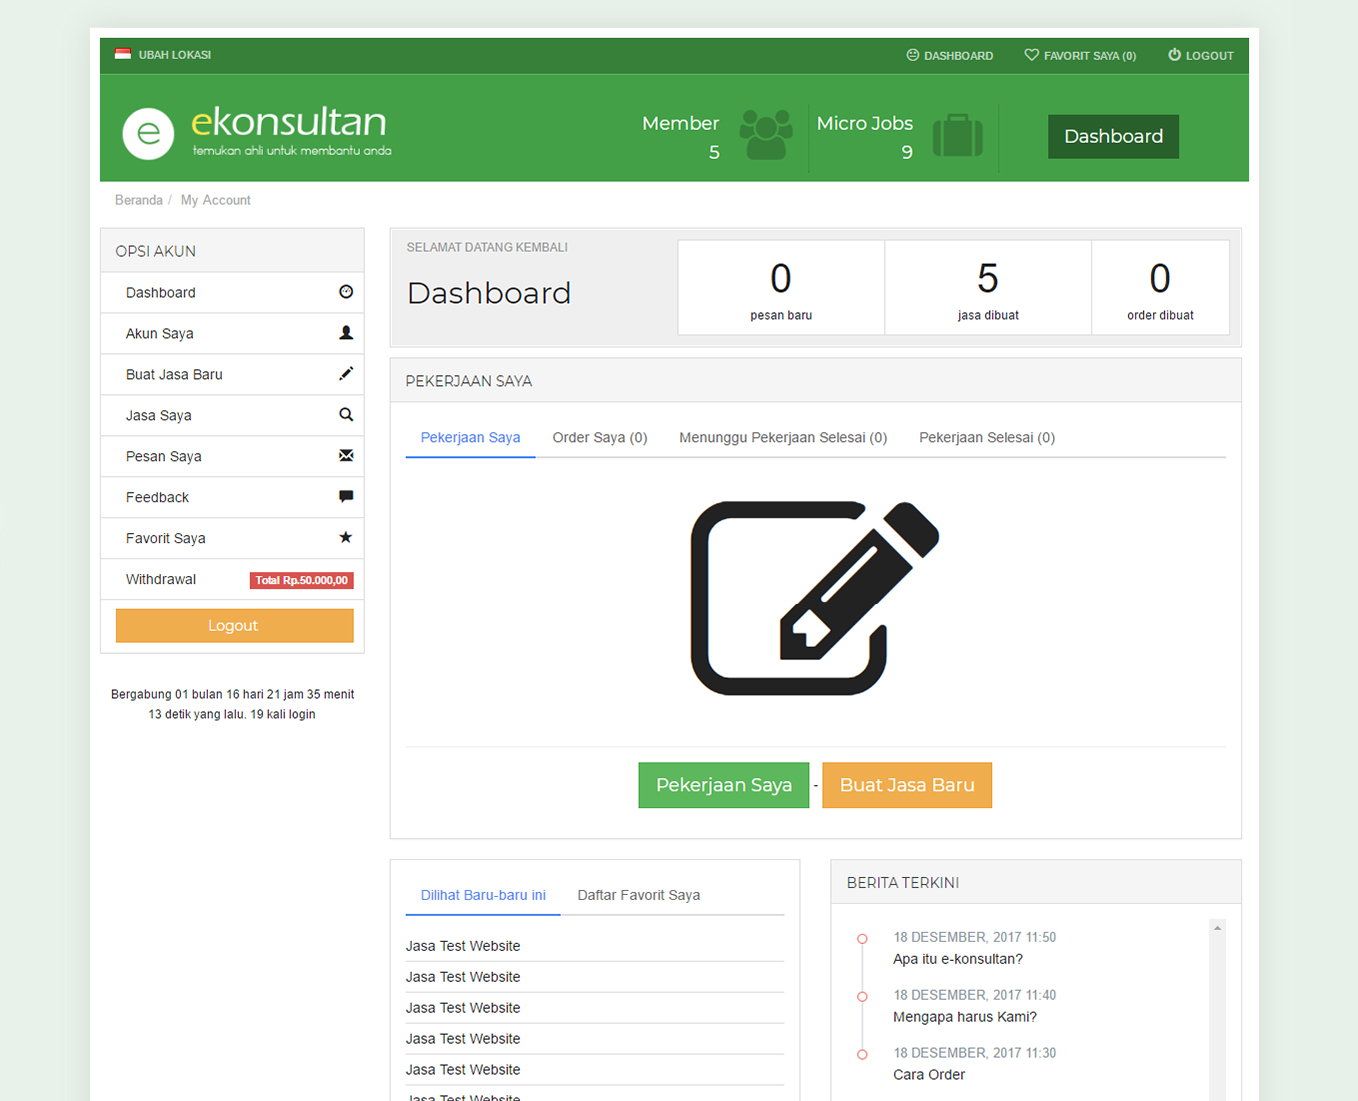
Task: Click the envelope icon beside Pesan Saya
Action: (346, 456)
